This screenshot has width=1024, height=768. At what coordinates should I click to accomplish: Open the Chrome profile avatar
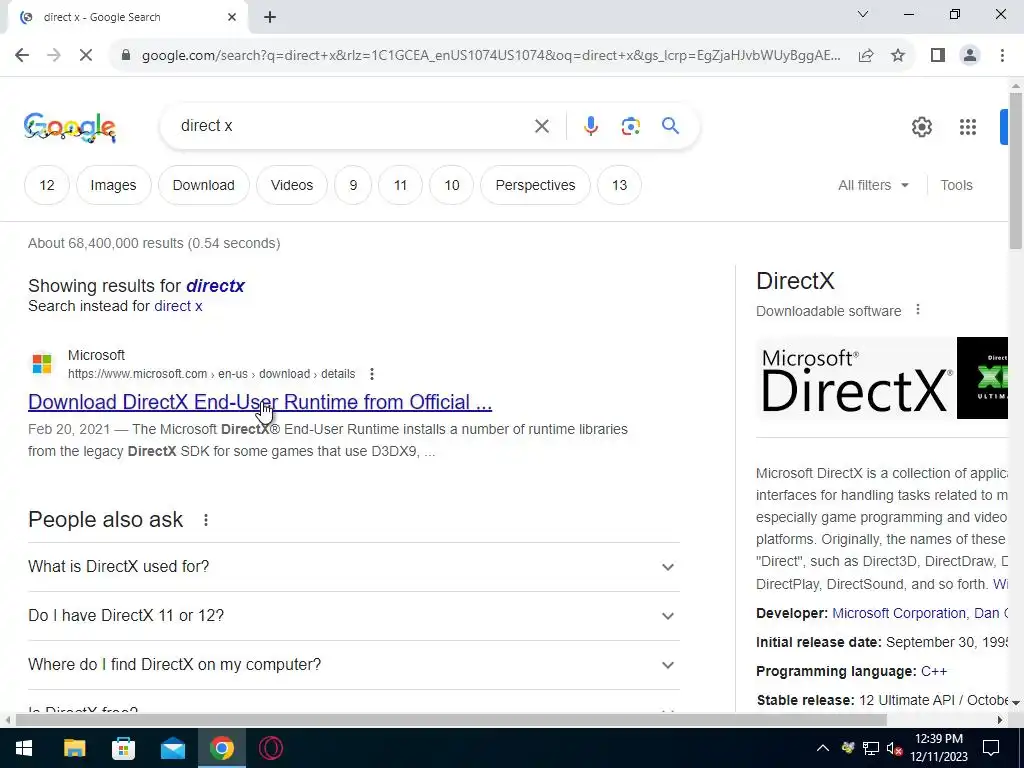(970, 55)
